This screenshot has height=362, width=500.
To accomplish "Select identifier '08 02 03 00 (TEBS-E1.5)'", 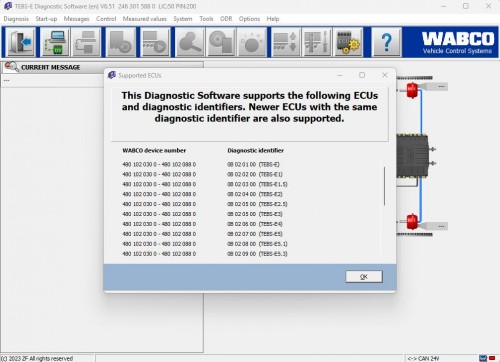I will click(x=257, y=184).
